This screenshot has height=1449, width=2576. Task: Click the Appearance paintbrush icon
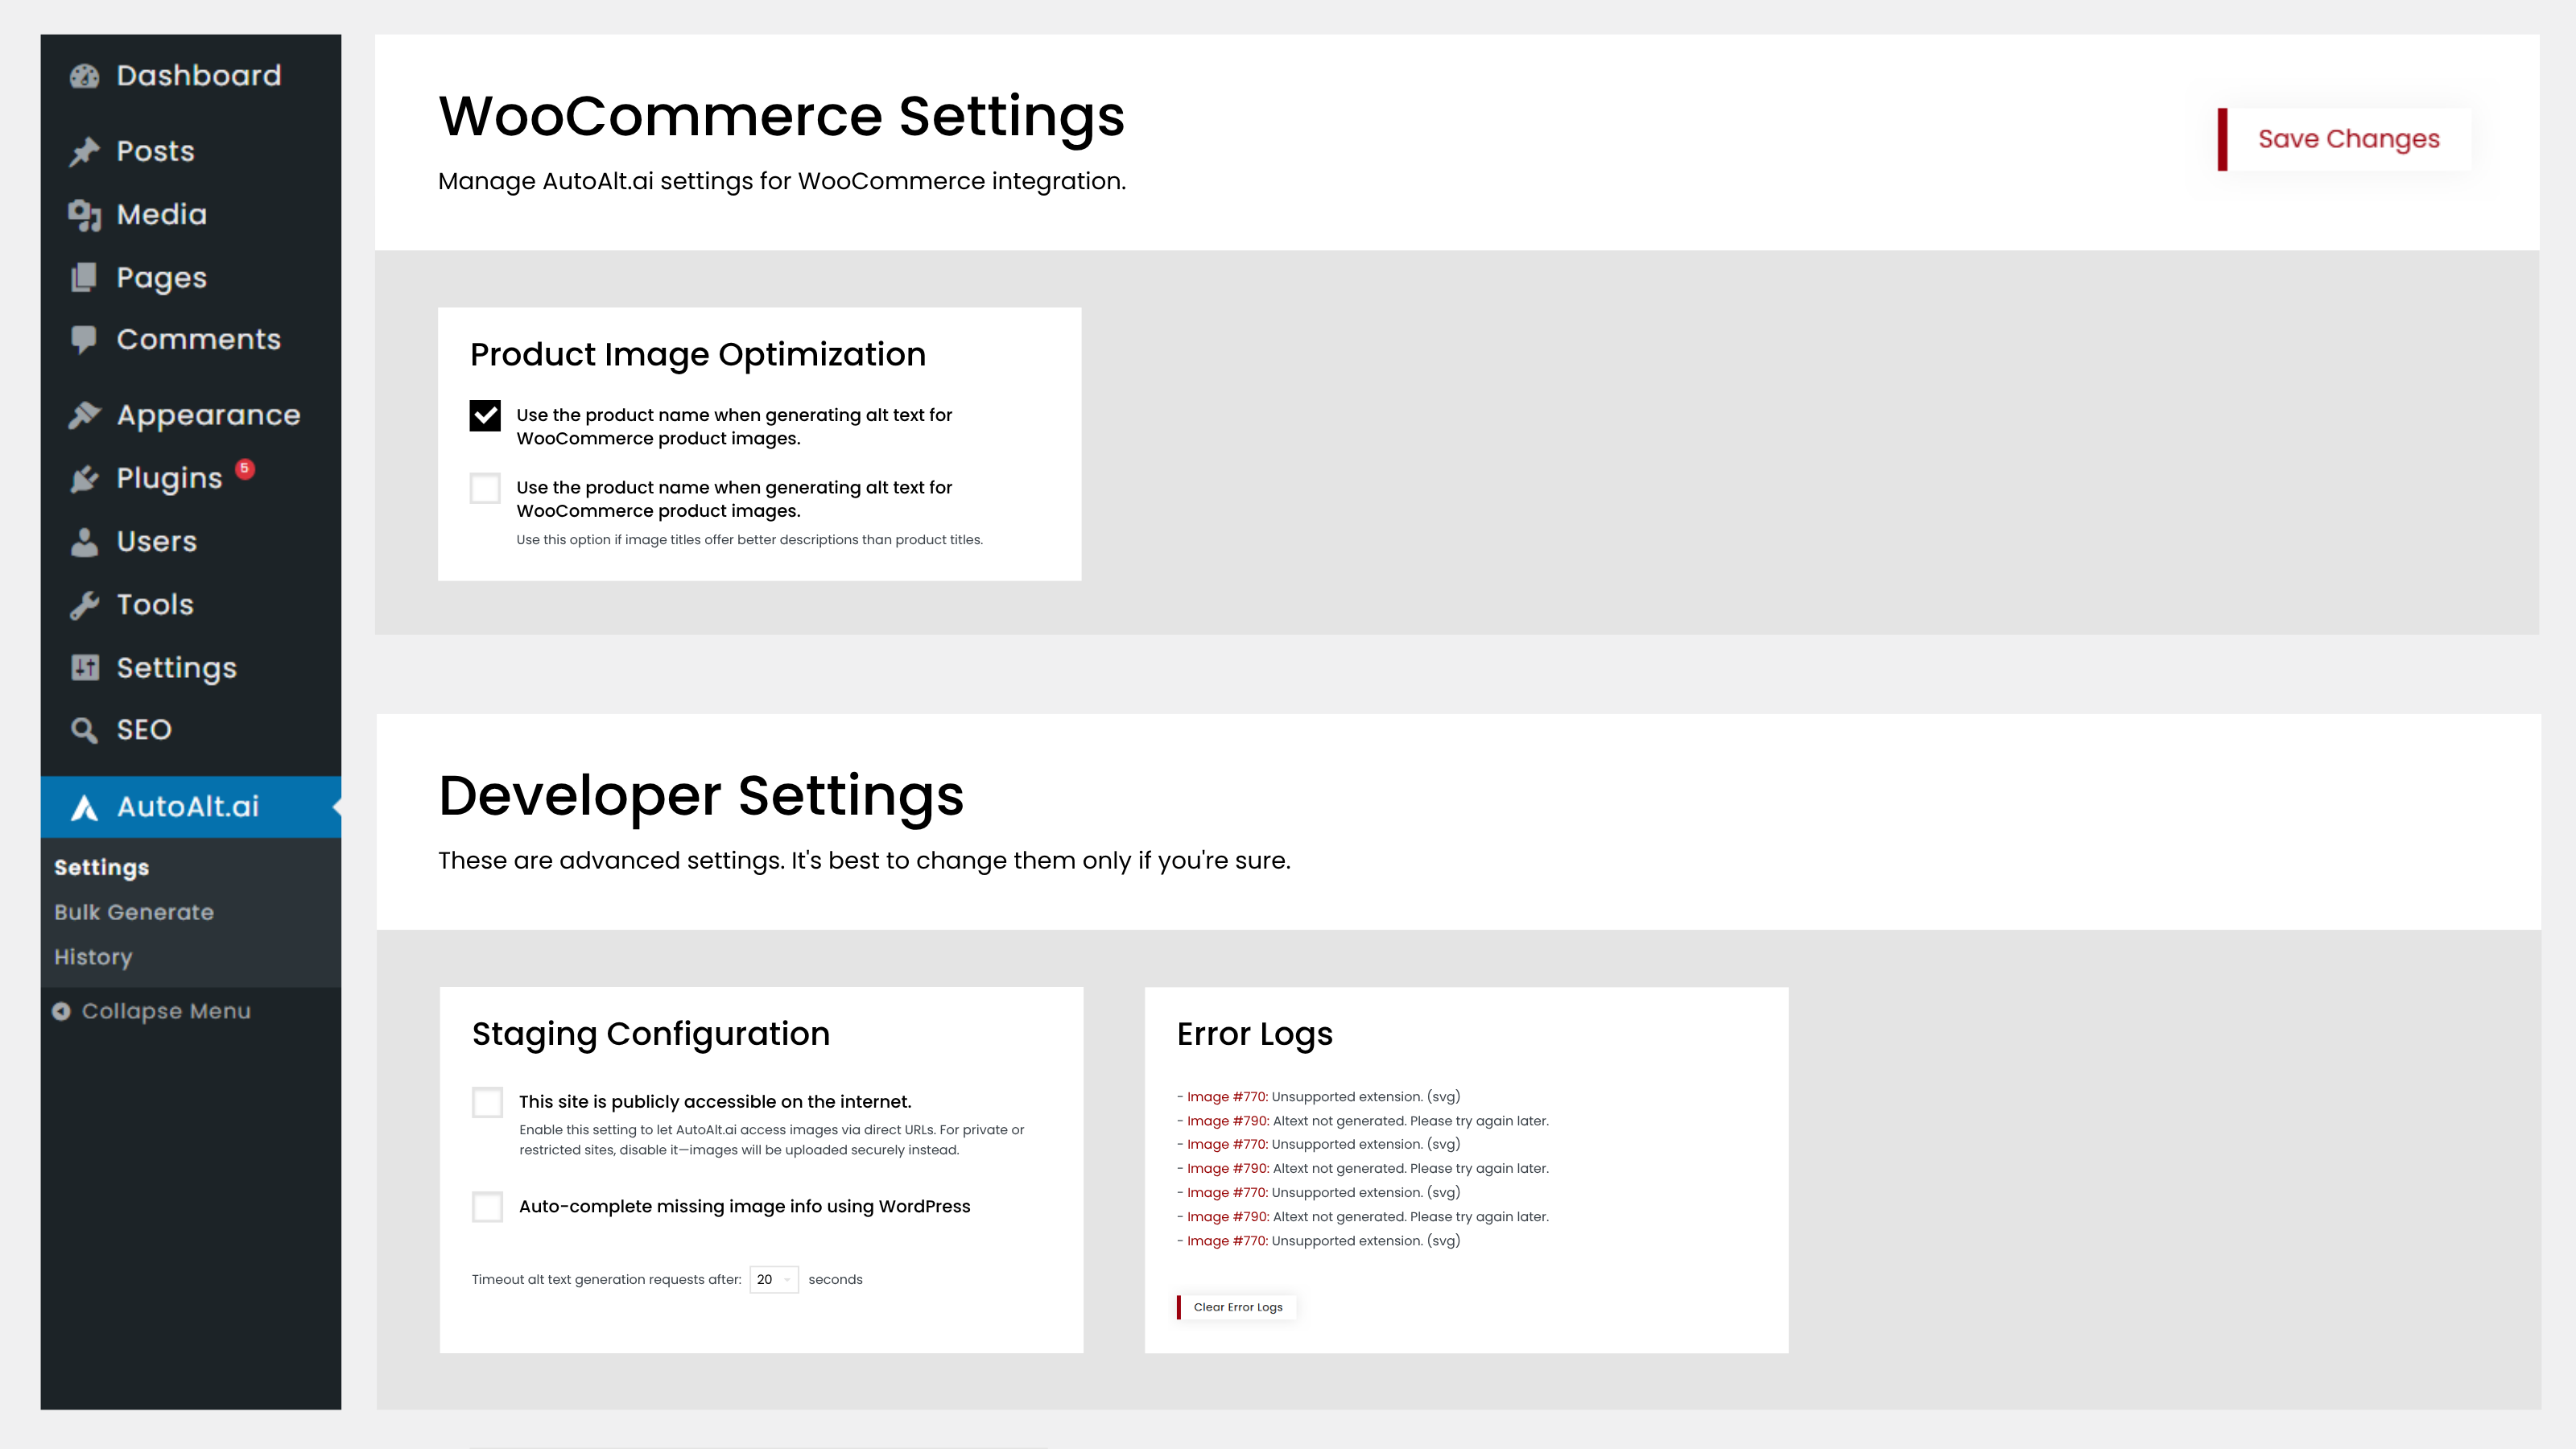pos(84,415)
